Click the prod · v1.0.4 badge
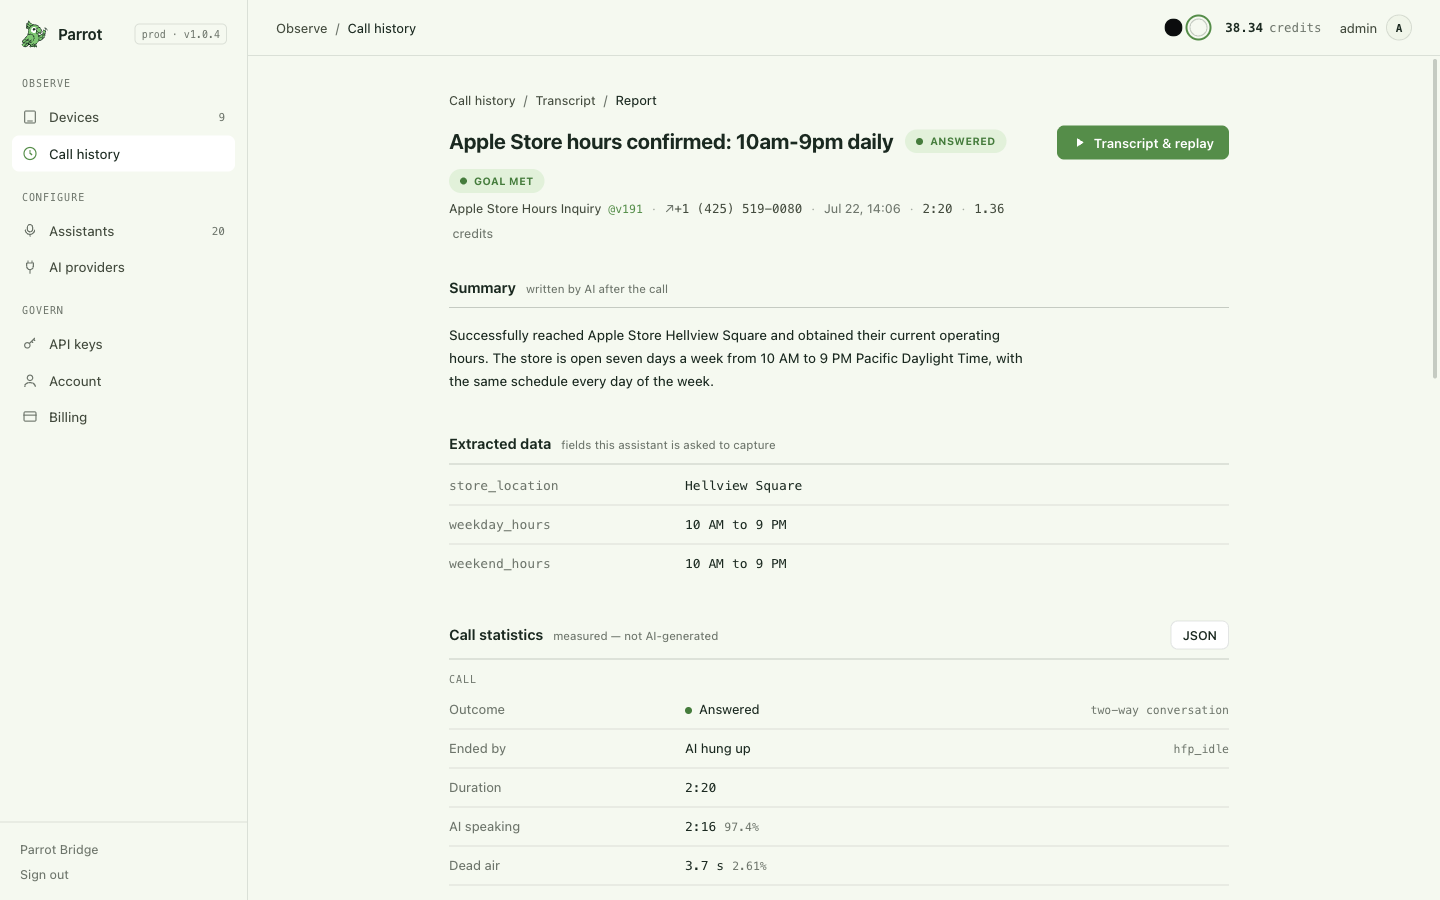This screenshot has height=900, width=1440. pyautogui.click(x=181, y=34)
